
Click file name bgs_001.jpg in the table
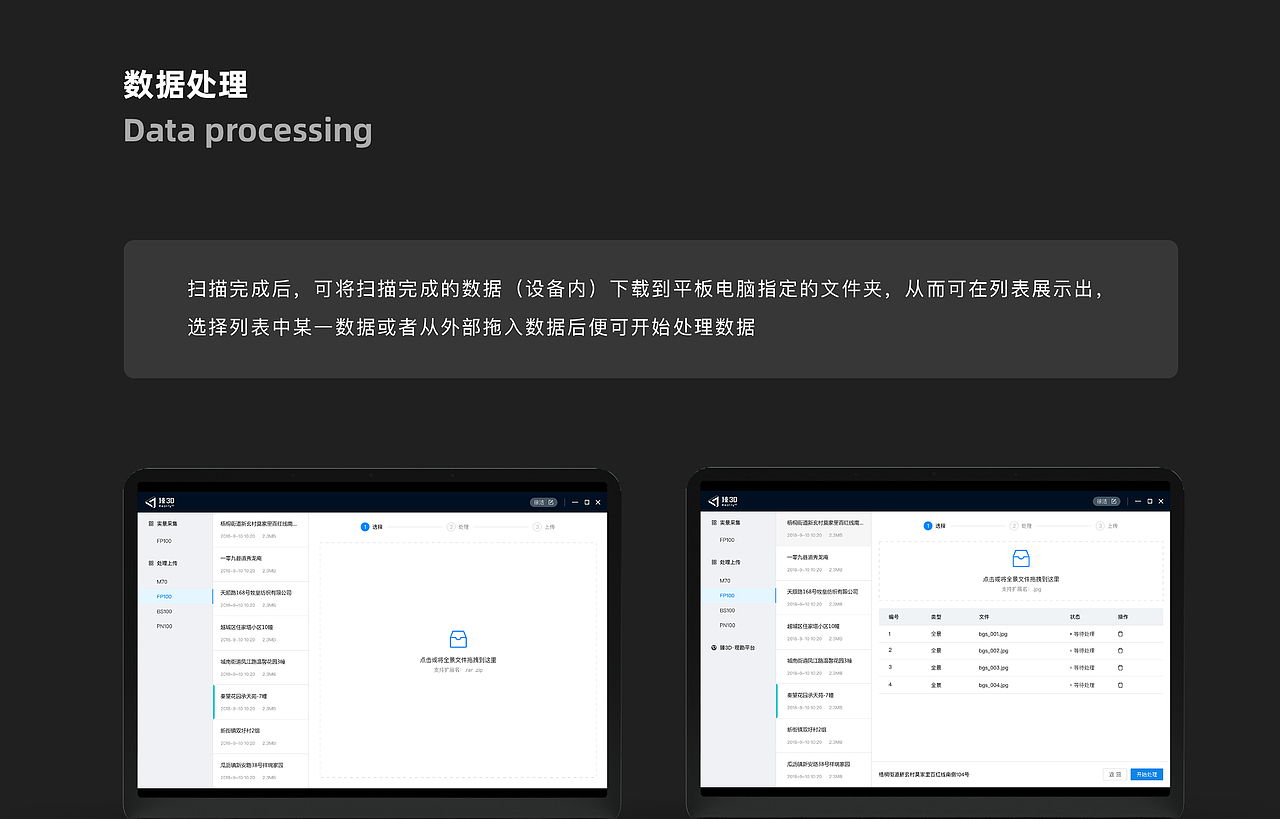pyautogui.click(x=993, y=634)
